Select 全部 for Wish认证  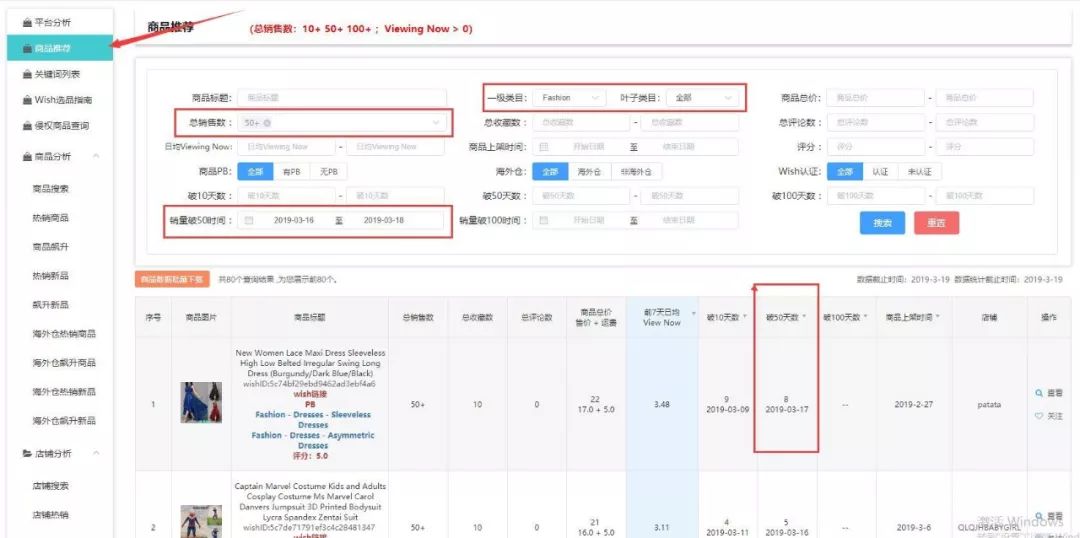[845, 172]
